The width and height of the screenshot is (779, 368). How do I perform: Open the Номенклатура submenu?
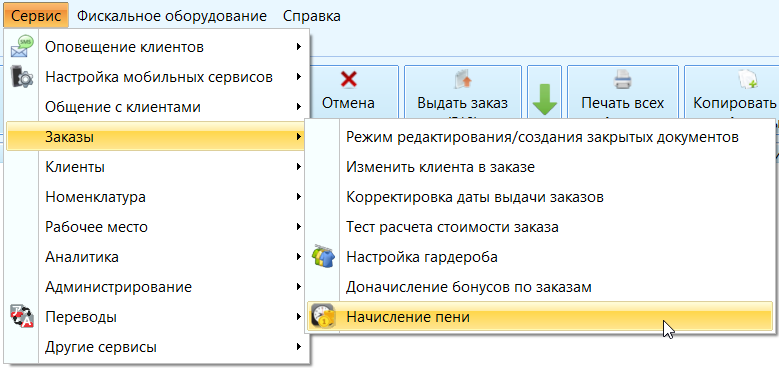pos(156,197)
